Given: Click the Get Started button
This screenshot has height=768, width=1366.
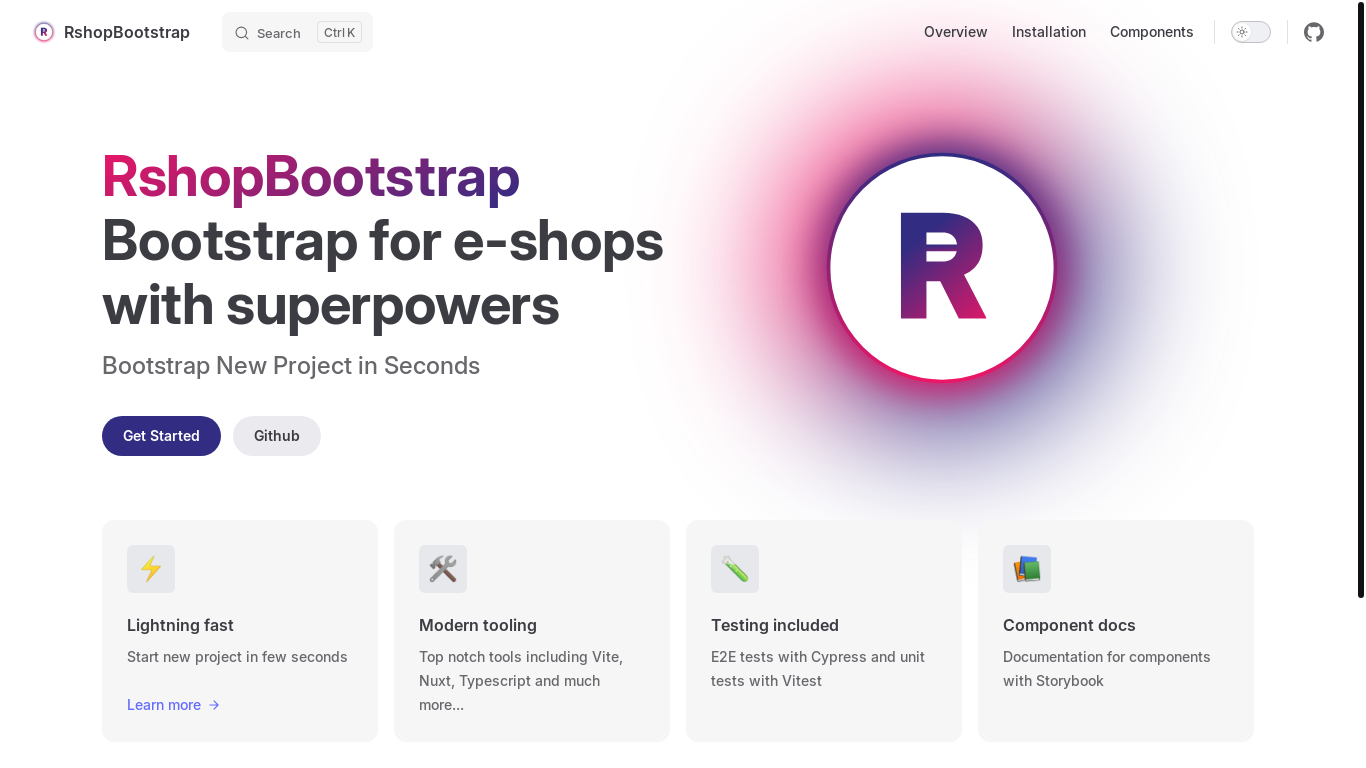Looking at the screenshot, I should pos(161,436).
